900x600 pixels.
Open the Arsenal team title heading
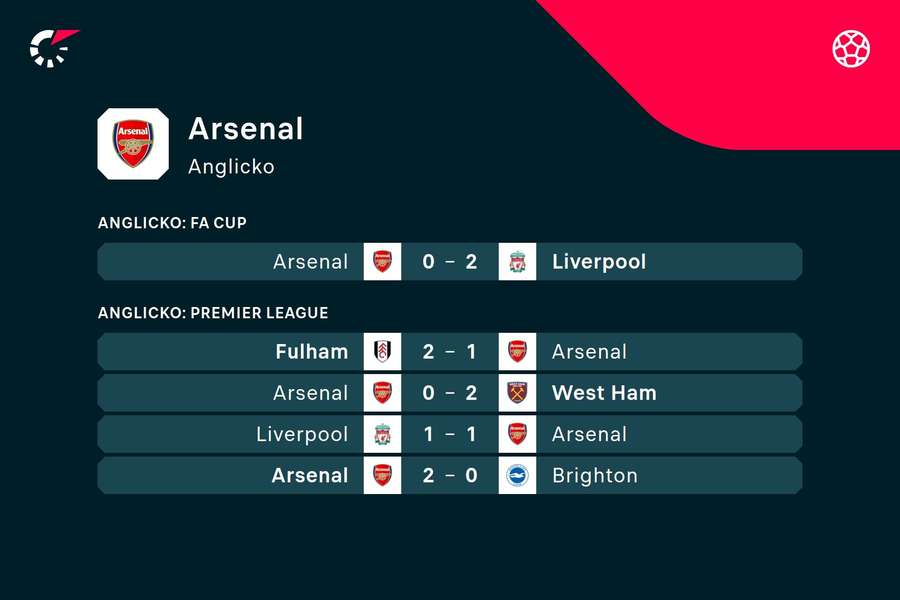coord(246,129)
